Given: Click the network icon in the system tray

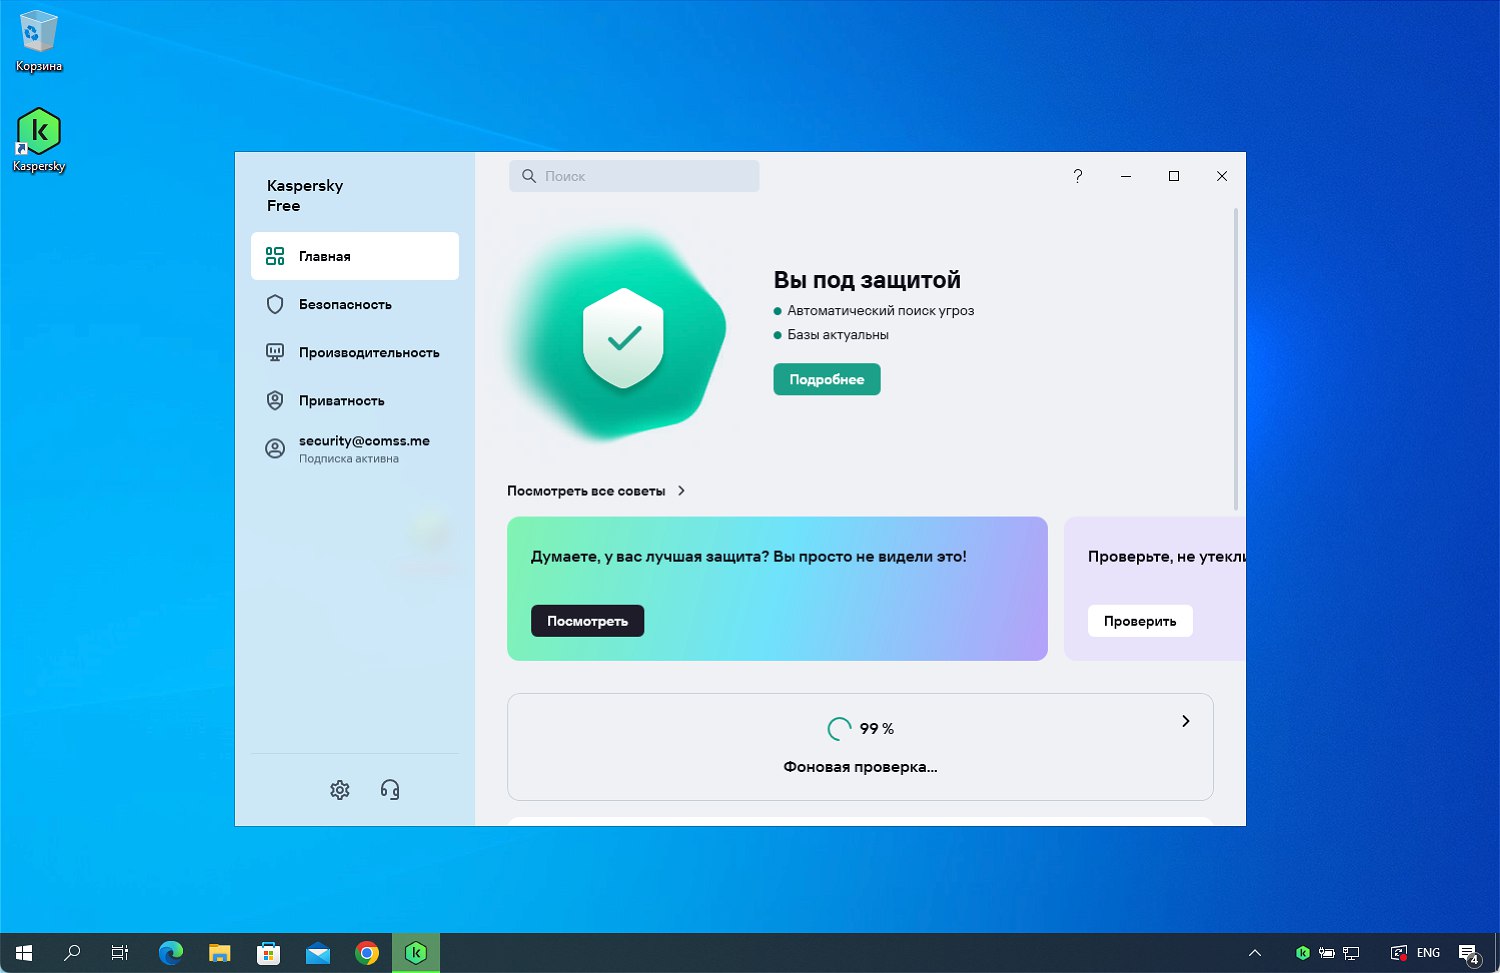Looking at the screenshot, I should 1351,953.
